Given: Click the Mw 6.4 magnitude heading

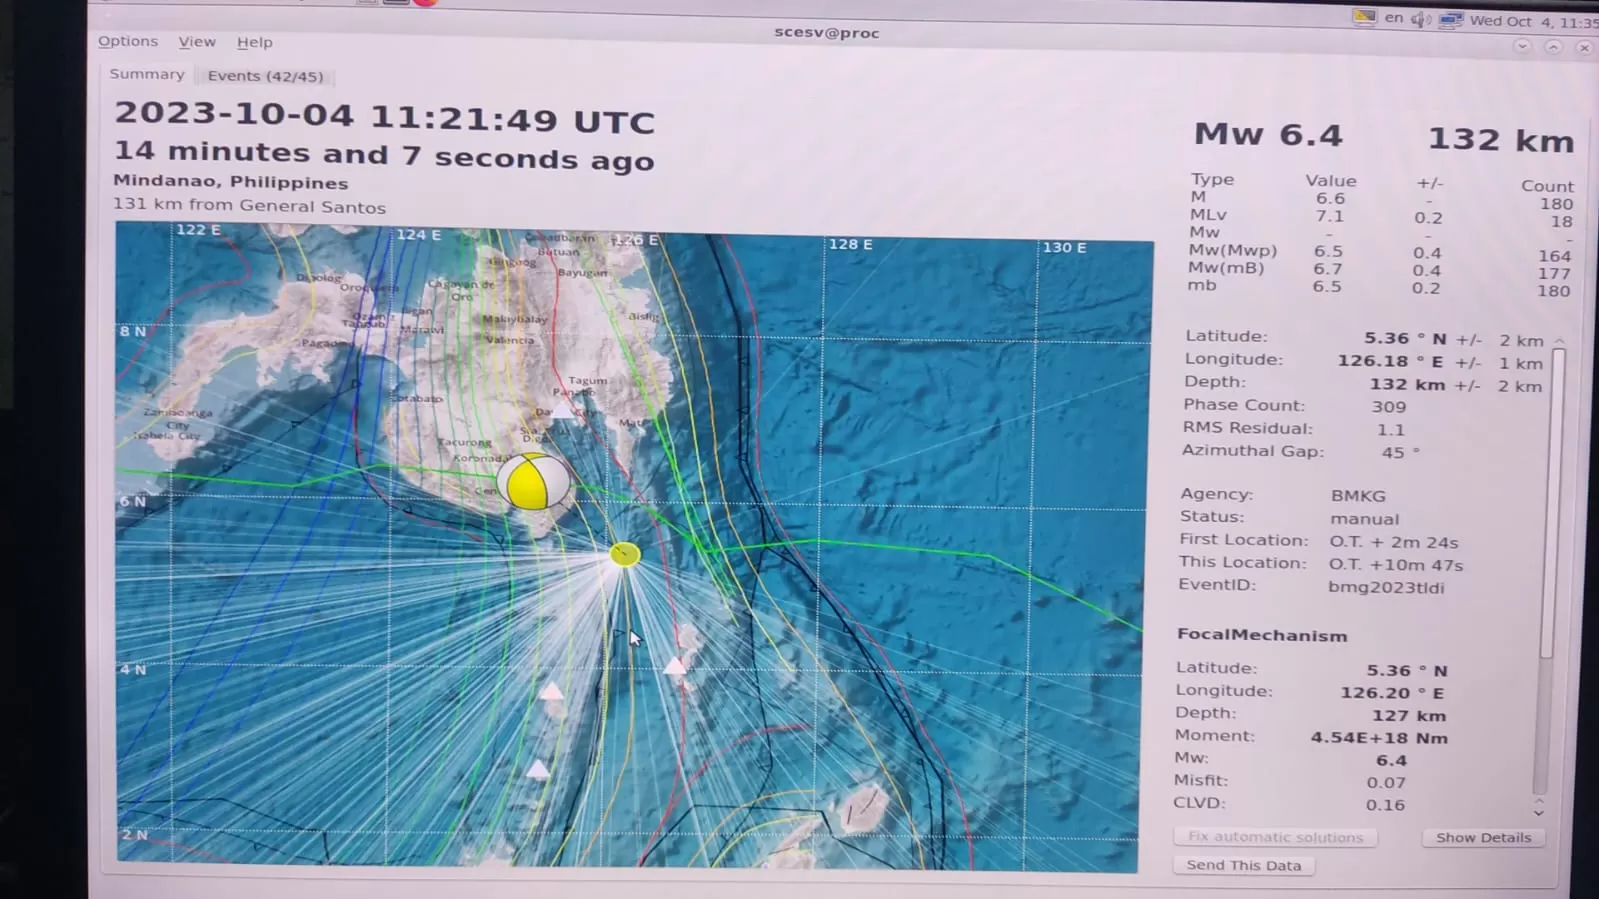Looking at the screenshot, I should tap(1268, 134).
